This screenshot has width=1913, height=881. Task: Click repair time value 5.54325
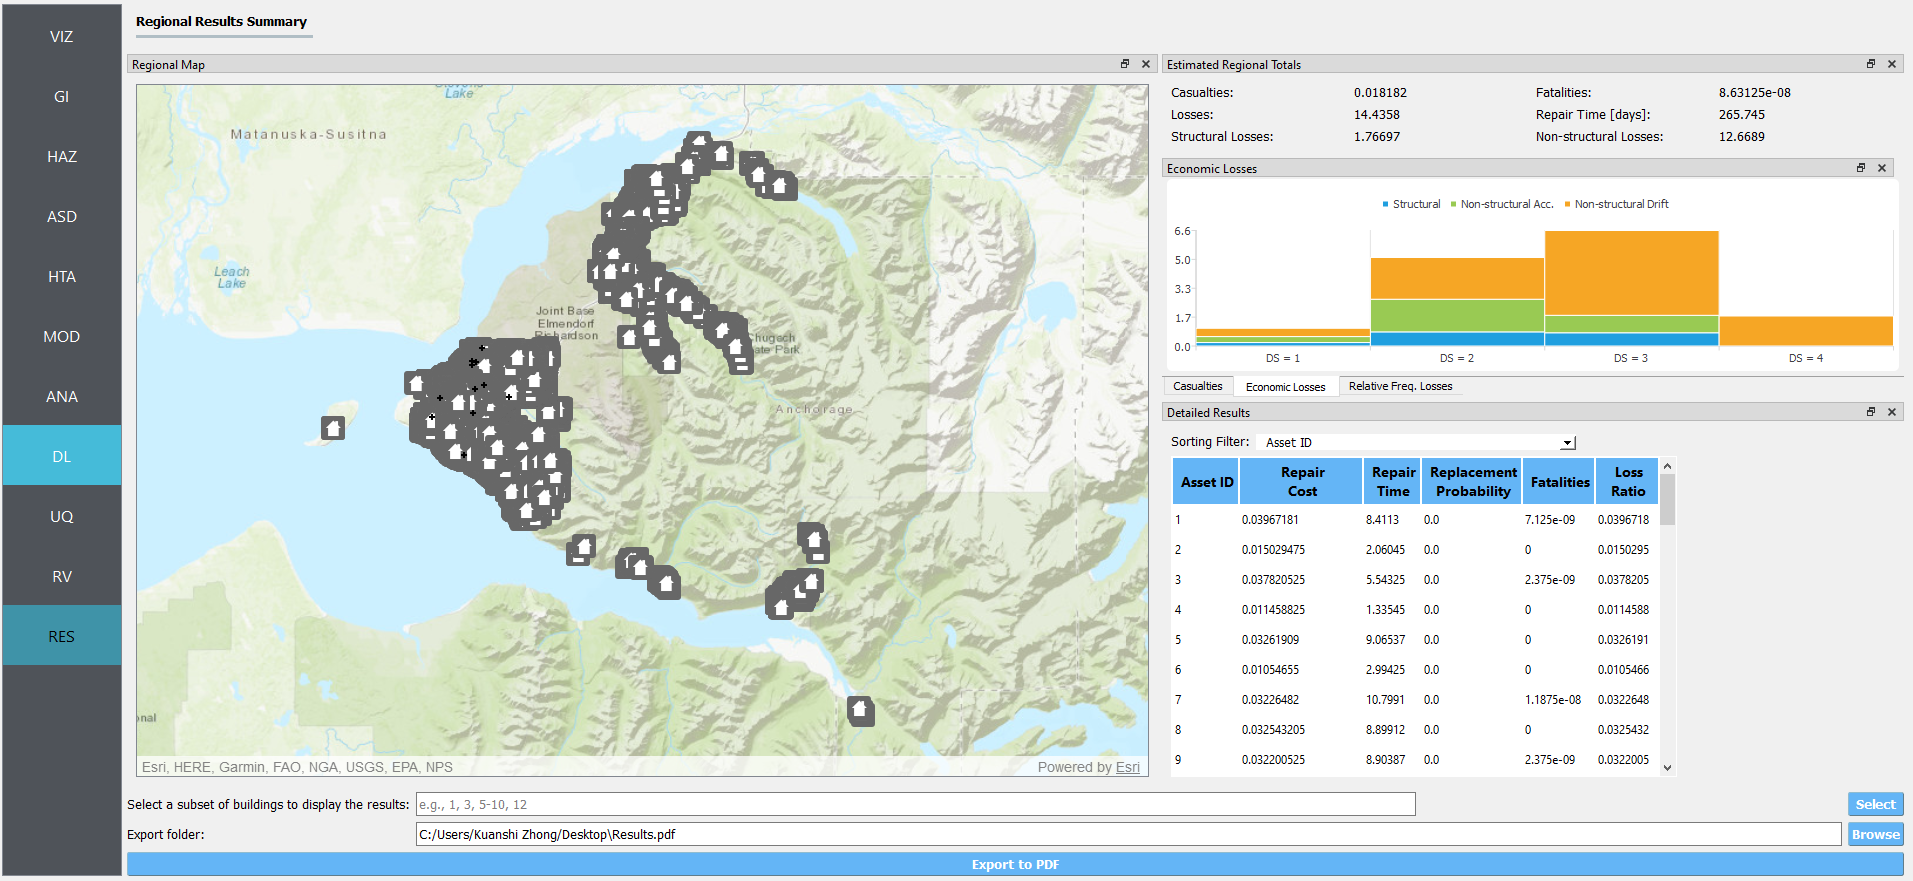click(1385, 580)
